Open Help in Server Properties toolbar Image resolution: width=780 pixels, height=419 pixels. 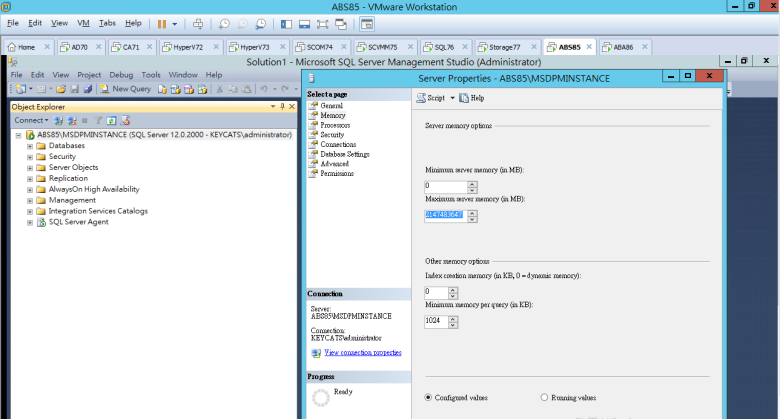pyautogui.click(x=472, y=98)
